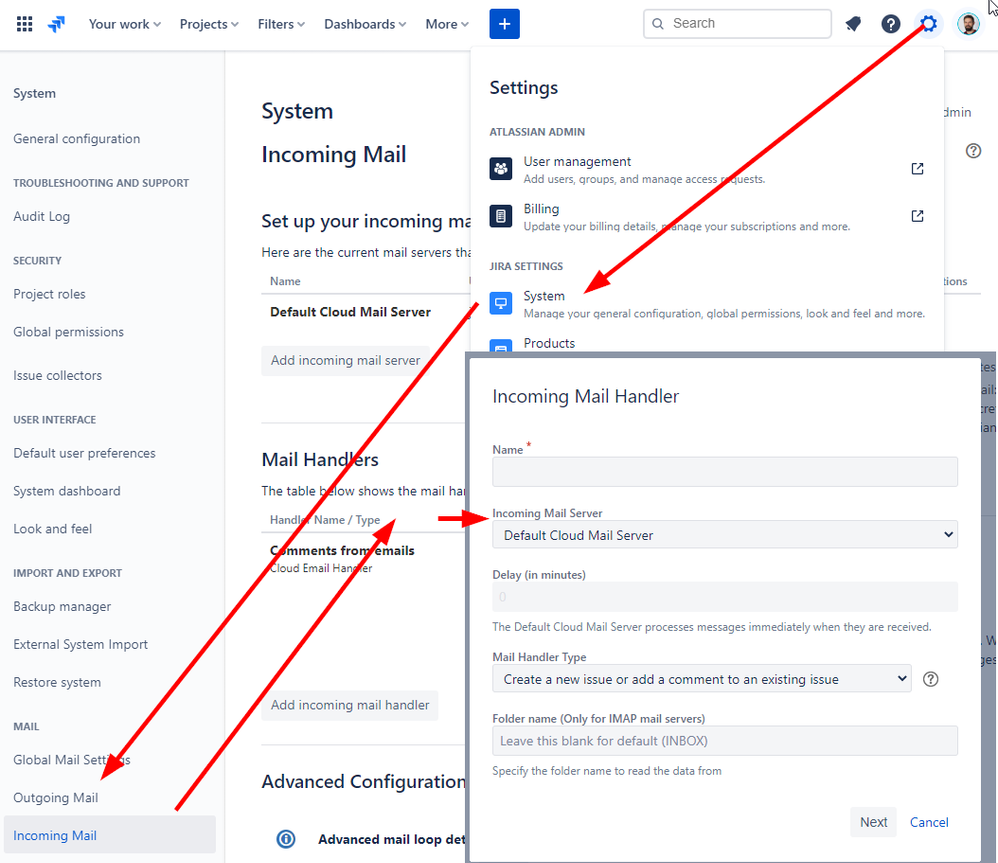Open Restore system in sidebar
The width and height of the screenshot is (998, 863).
click(x=57, y=682)
